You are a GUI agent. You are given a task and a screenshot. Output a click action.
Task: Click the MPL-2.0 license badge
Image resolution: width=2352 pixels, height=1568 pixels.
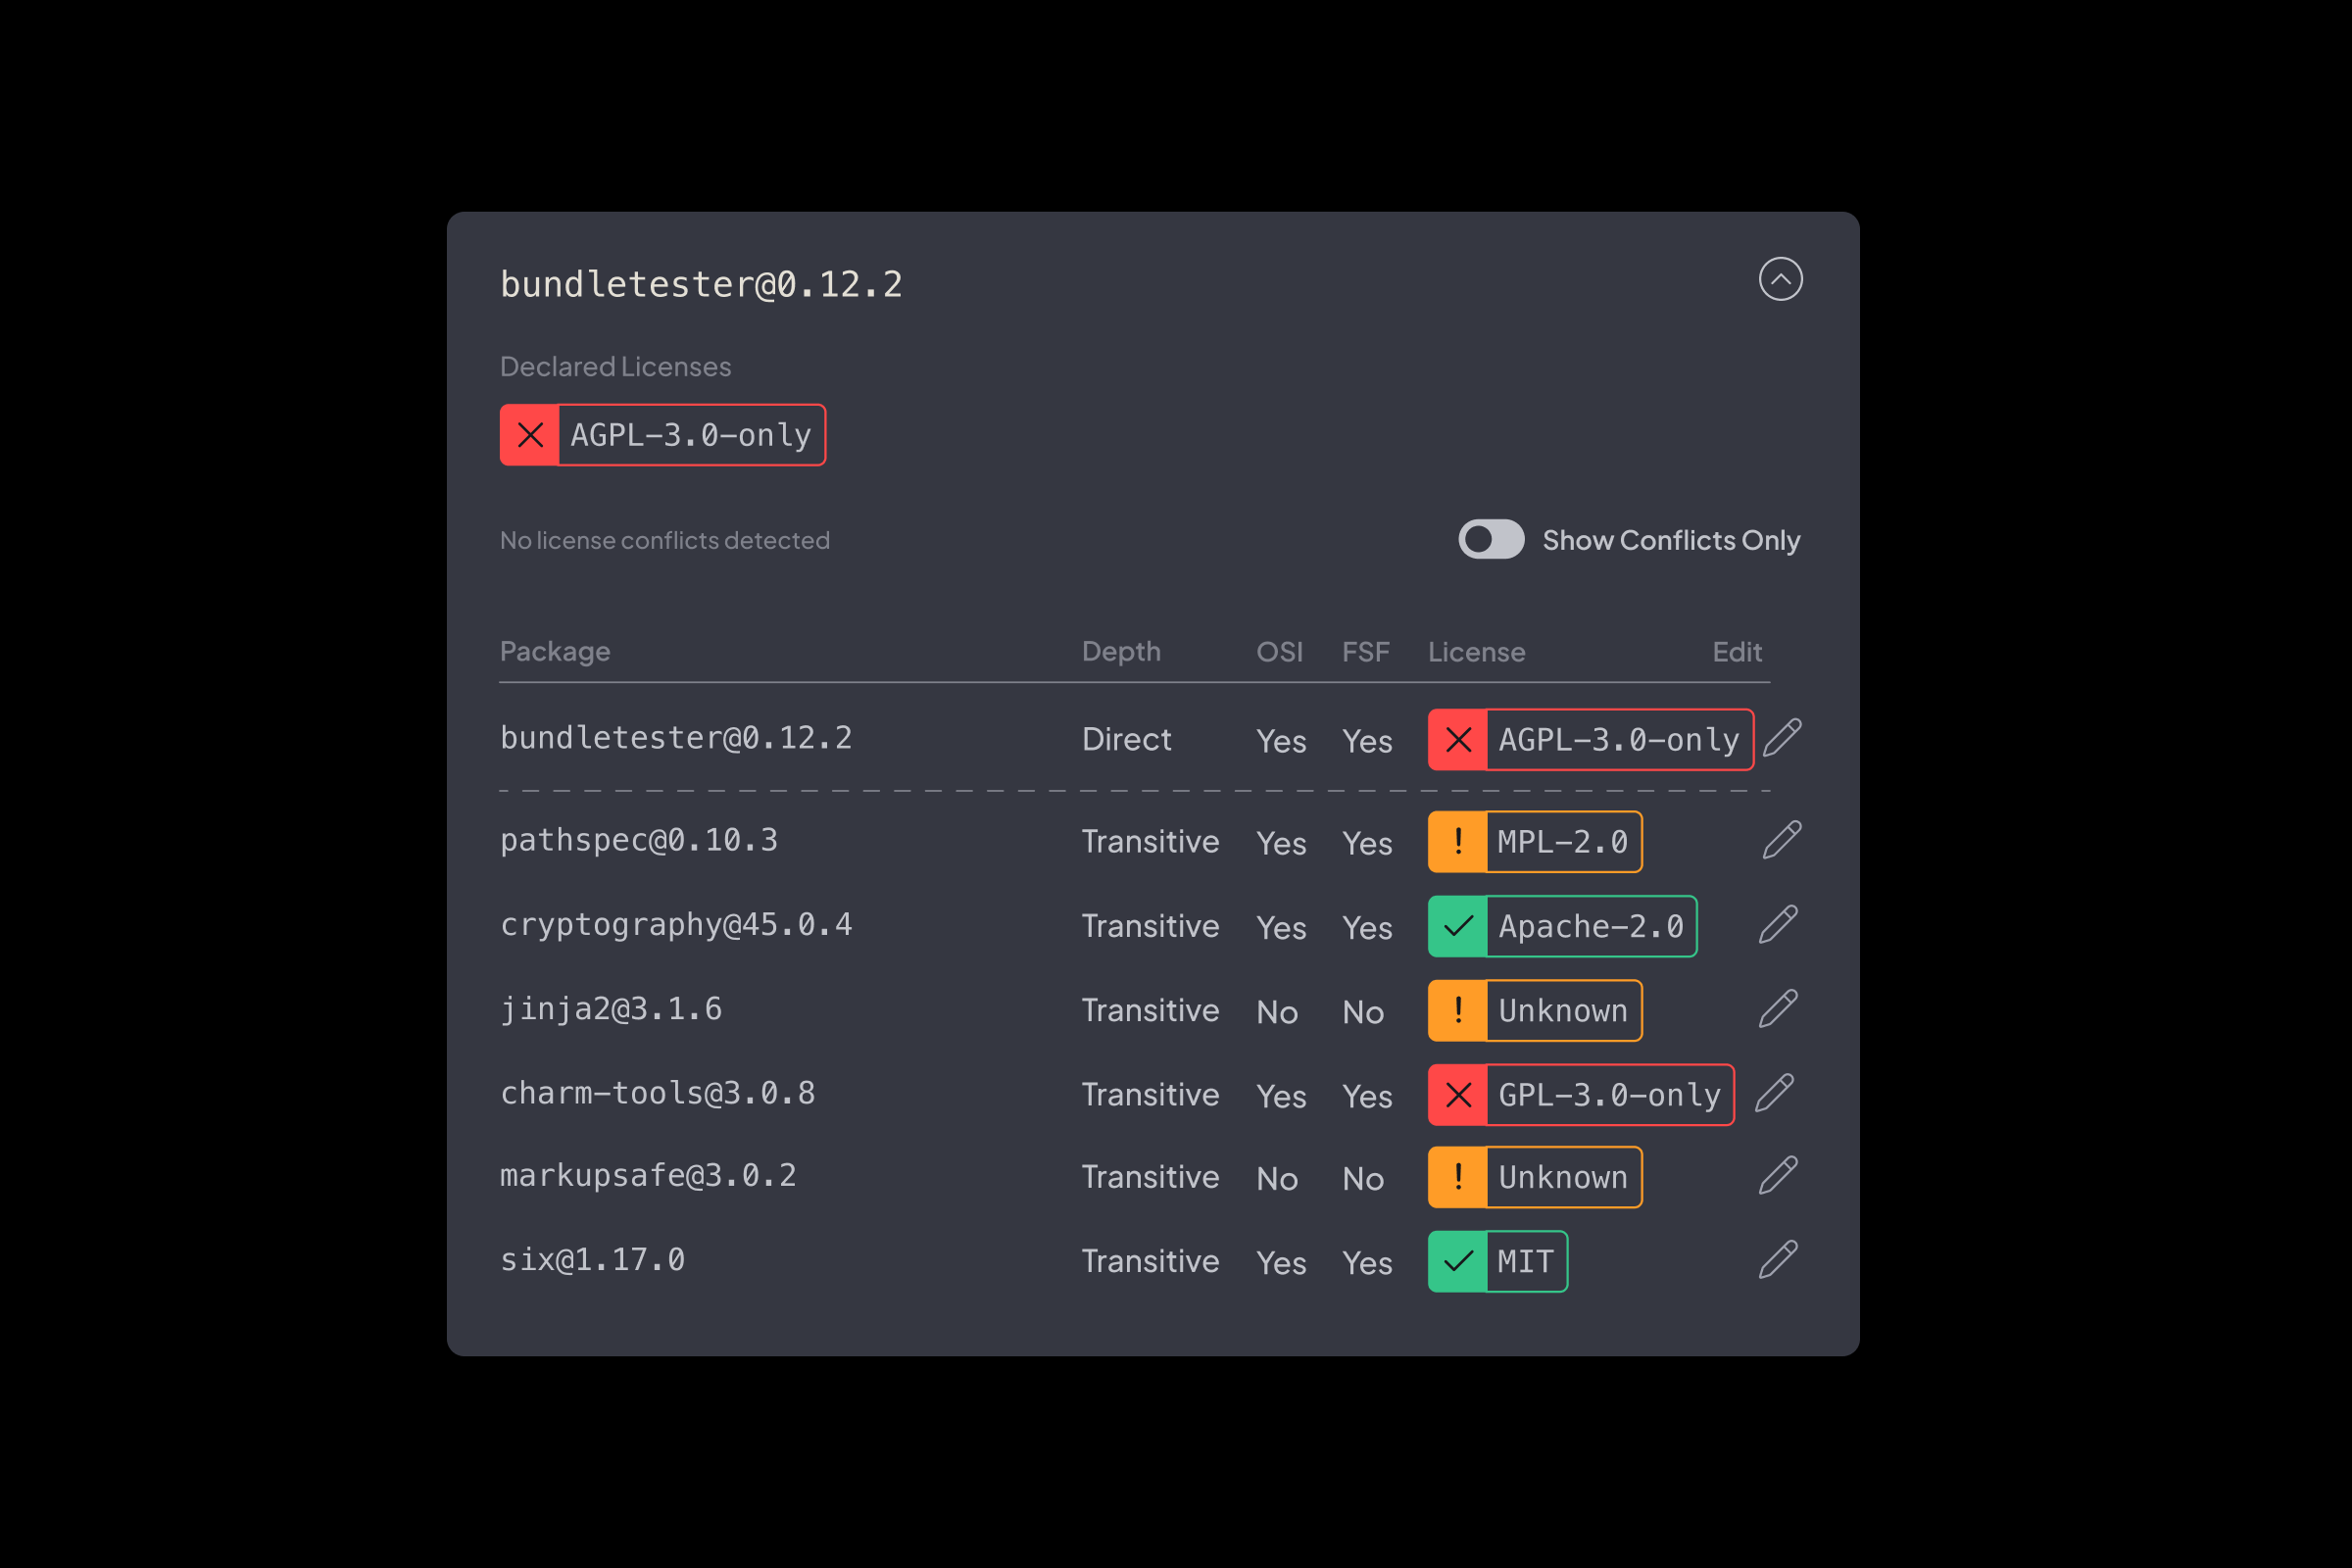[x=1535, y=842]
